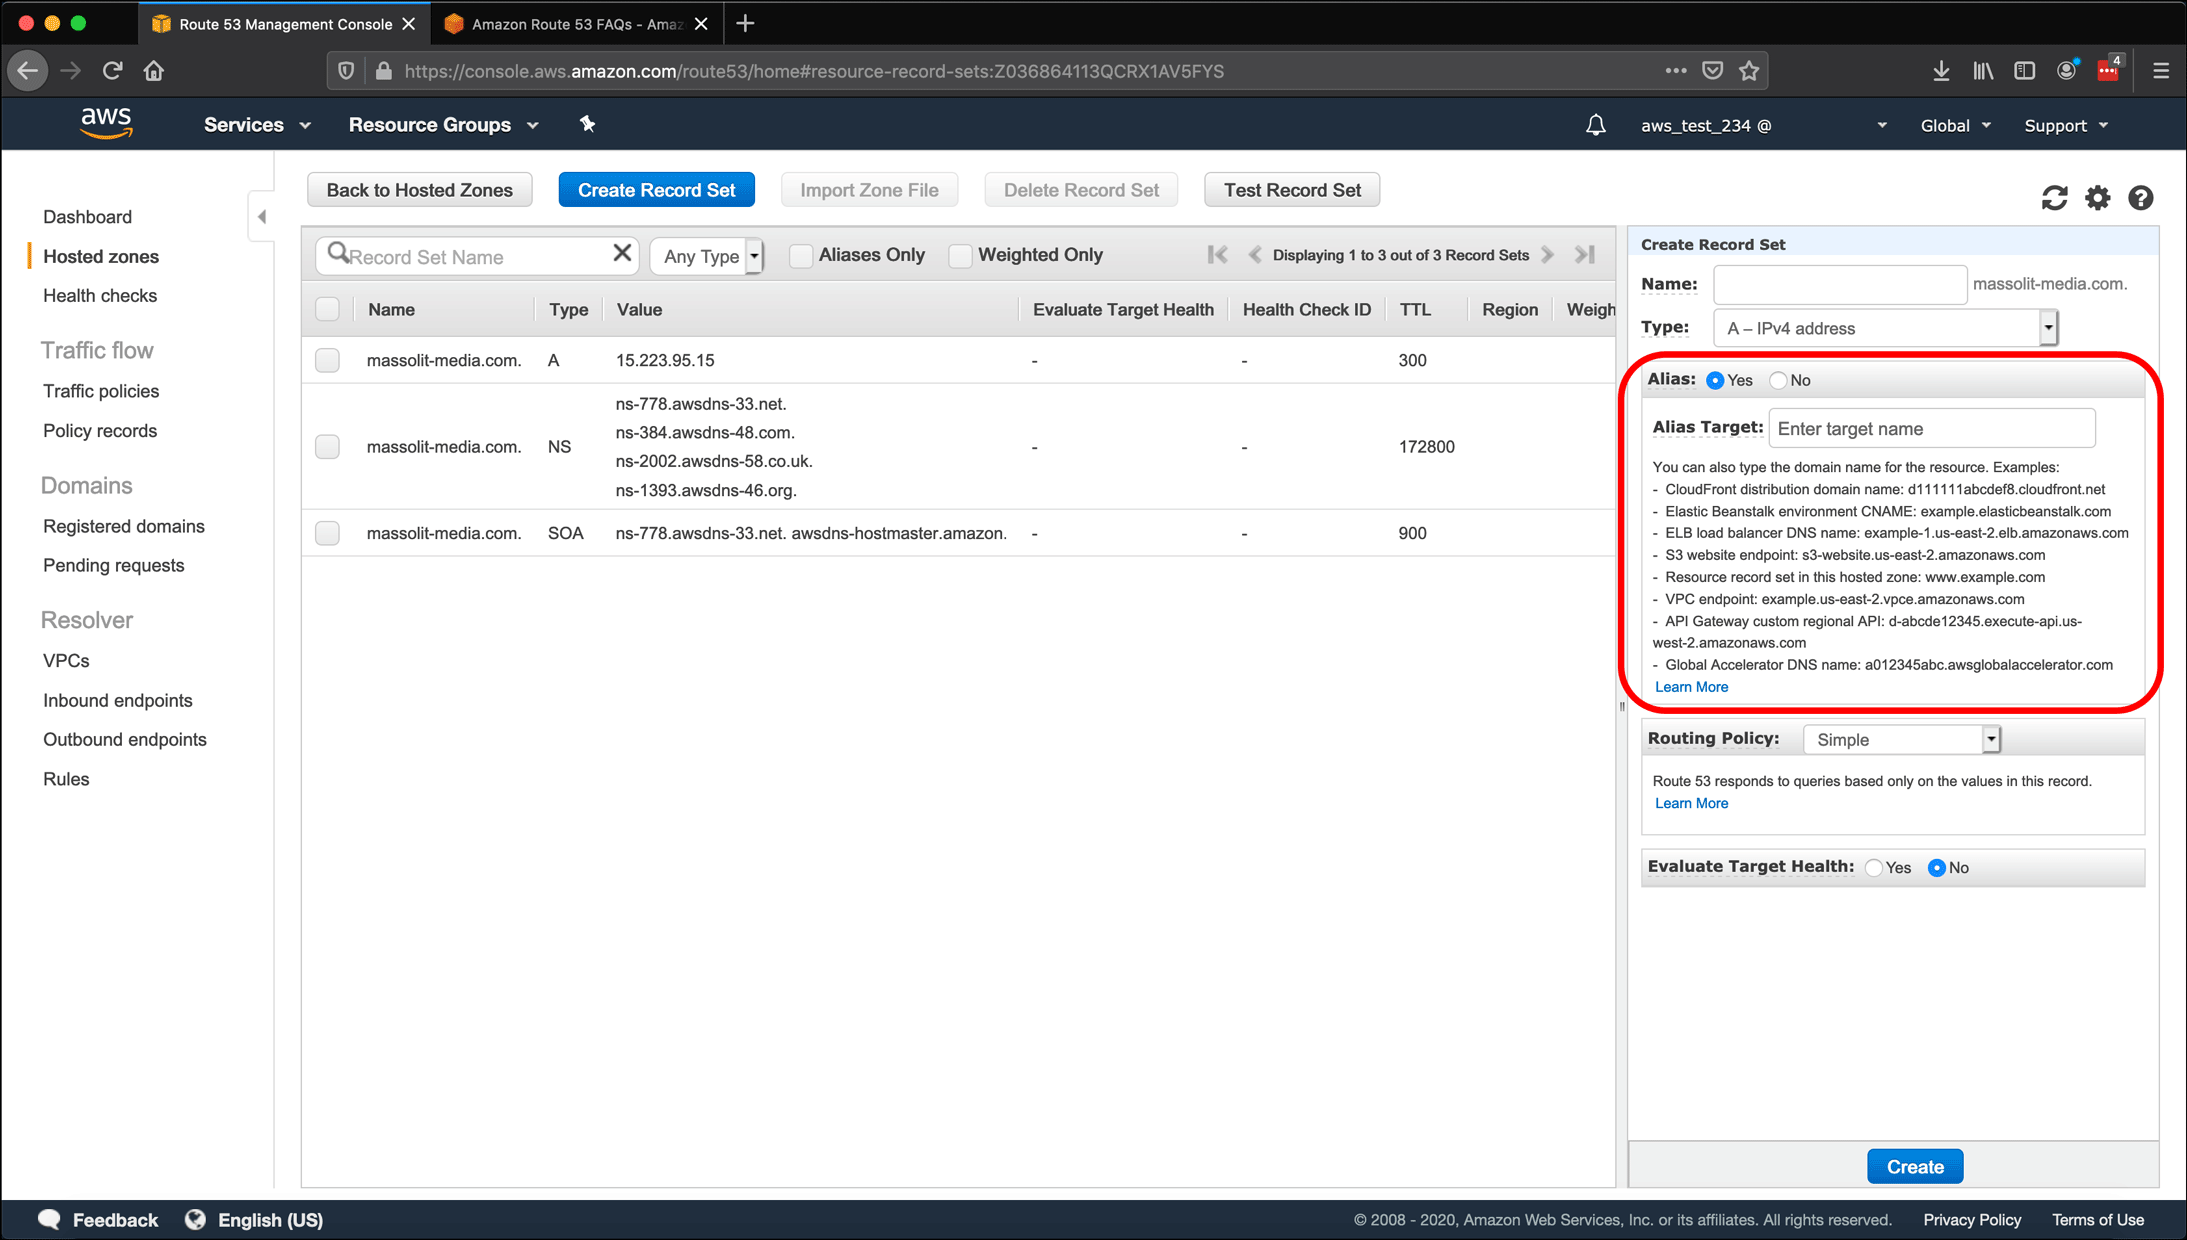Click the Test Record Set button
Image resolution: width=2187 pixels, height=1240 pixels.
[1292, 190]
